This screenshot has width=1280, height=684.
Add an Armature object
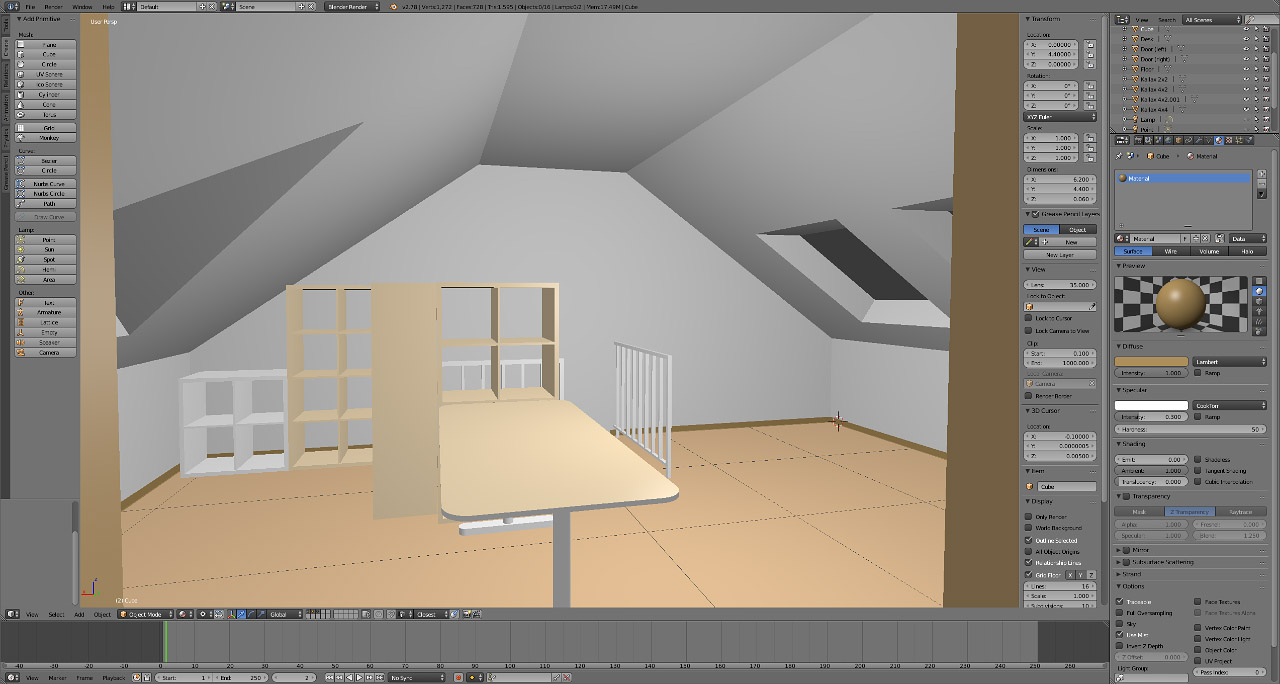(45, 313)
